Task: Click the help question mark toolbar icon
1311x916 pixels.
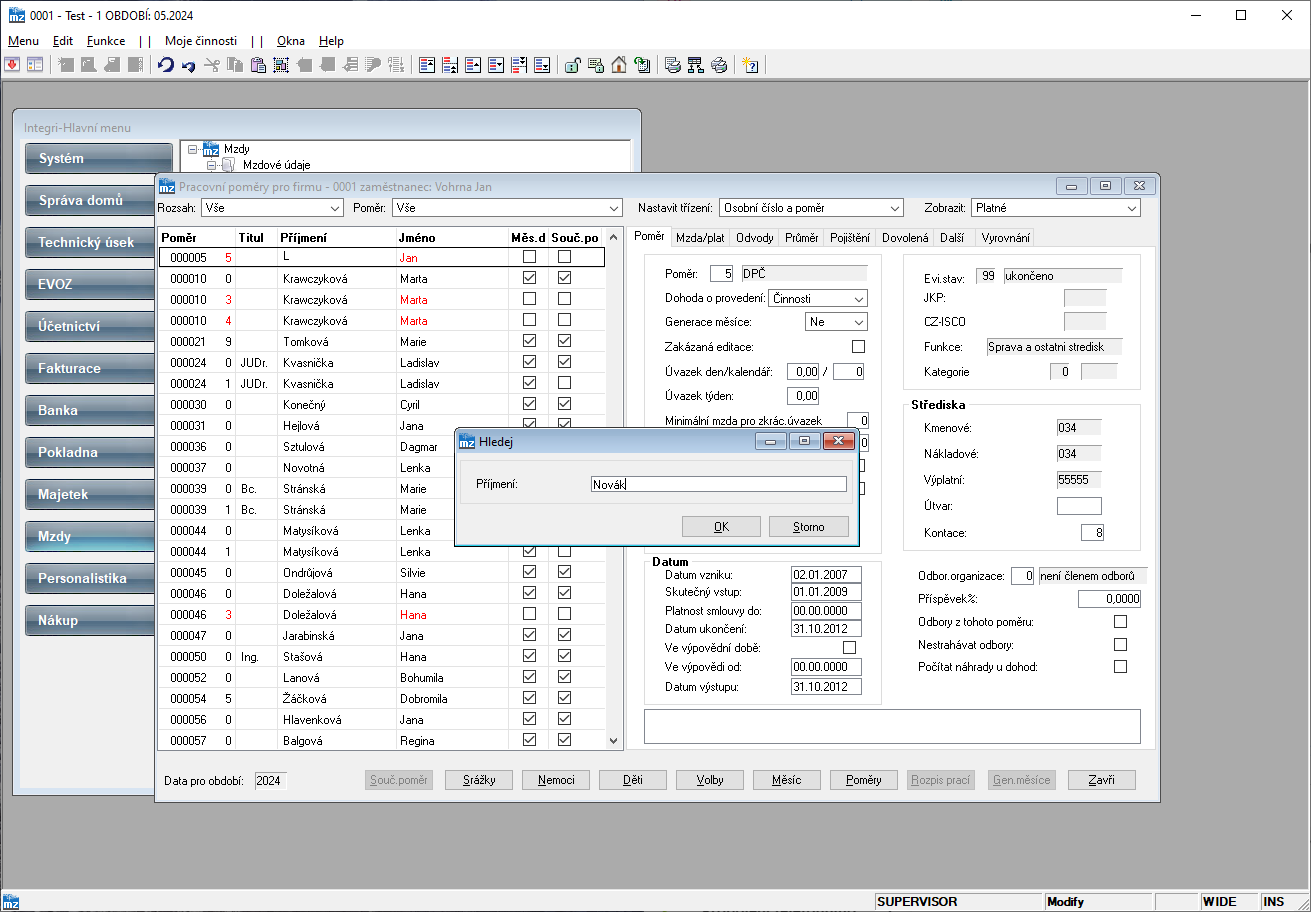Action: [x=751, y=65]
